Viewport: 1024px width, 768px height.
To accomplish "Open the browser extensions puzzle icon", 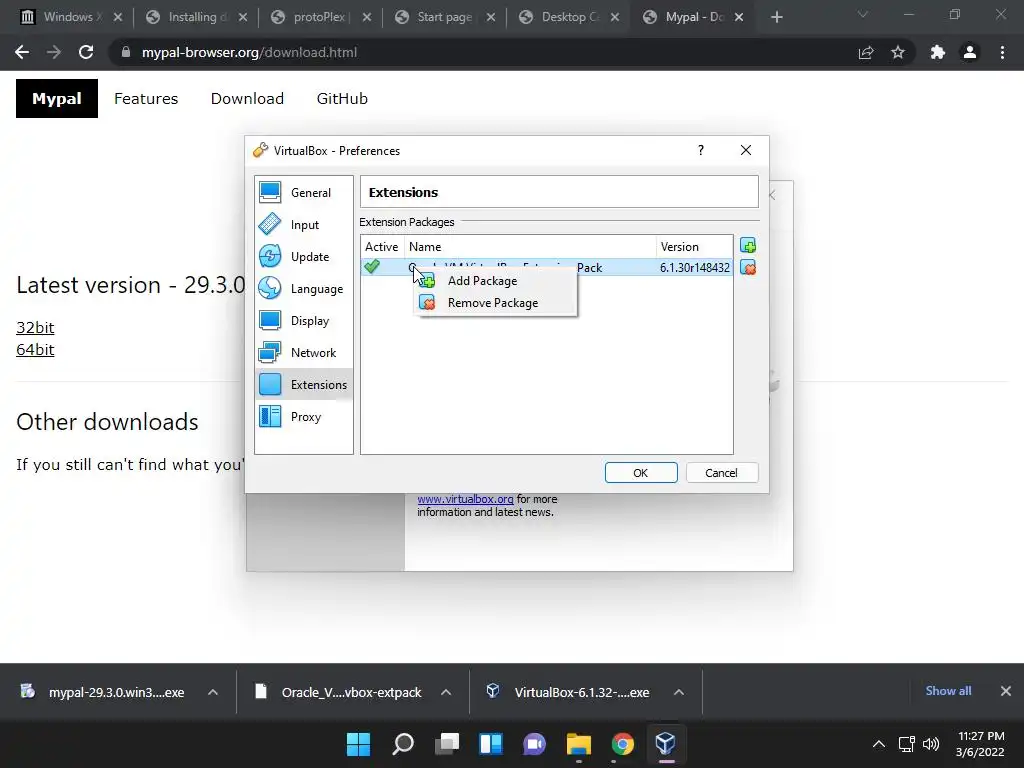I will (938, 52).
